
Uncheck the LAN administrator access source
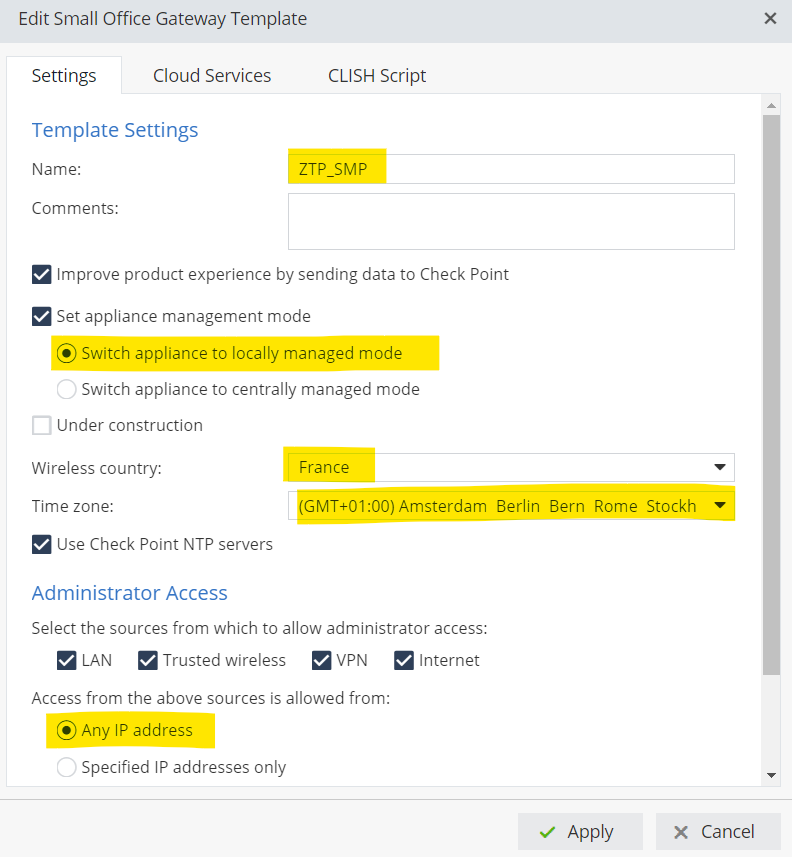(x=67, y=660)
